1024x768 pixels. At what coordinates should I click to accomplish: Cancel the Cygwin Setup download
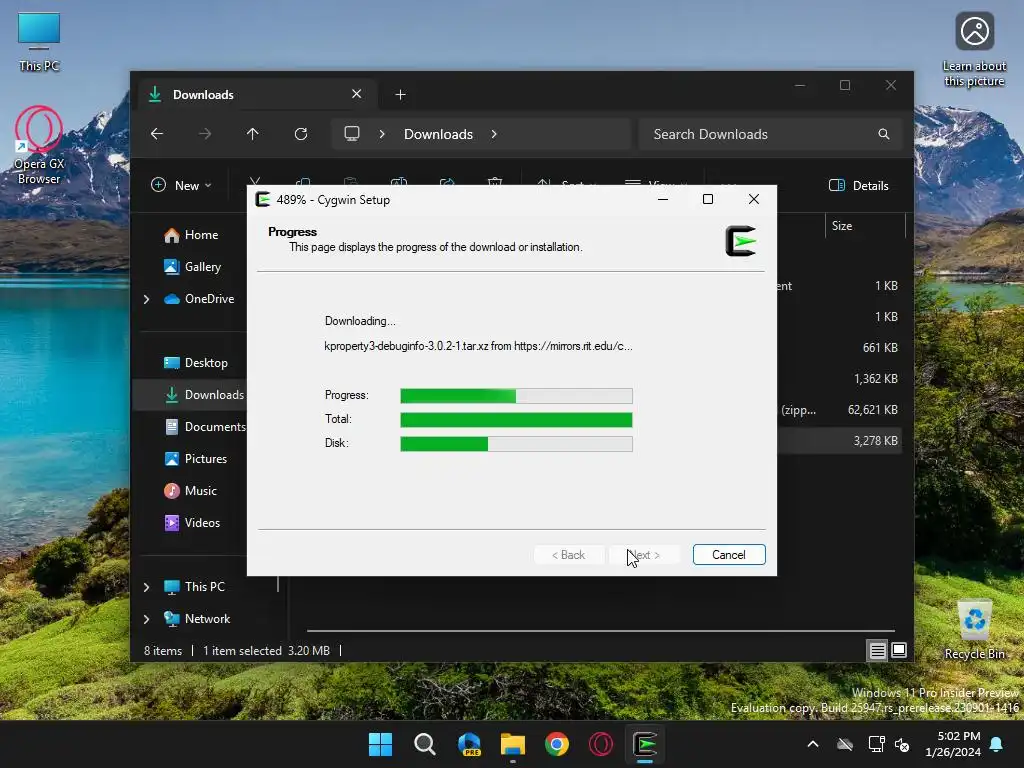pyautogui.click(x=729, y=554)
